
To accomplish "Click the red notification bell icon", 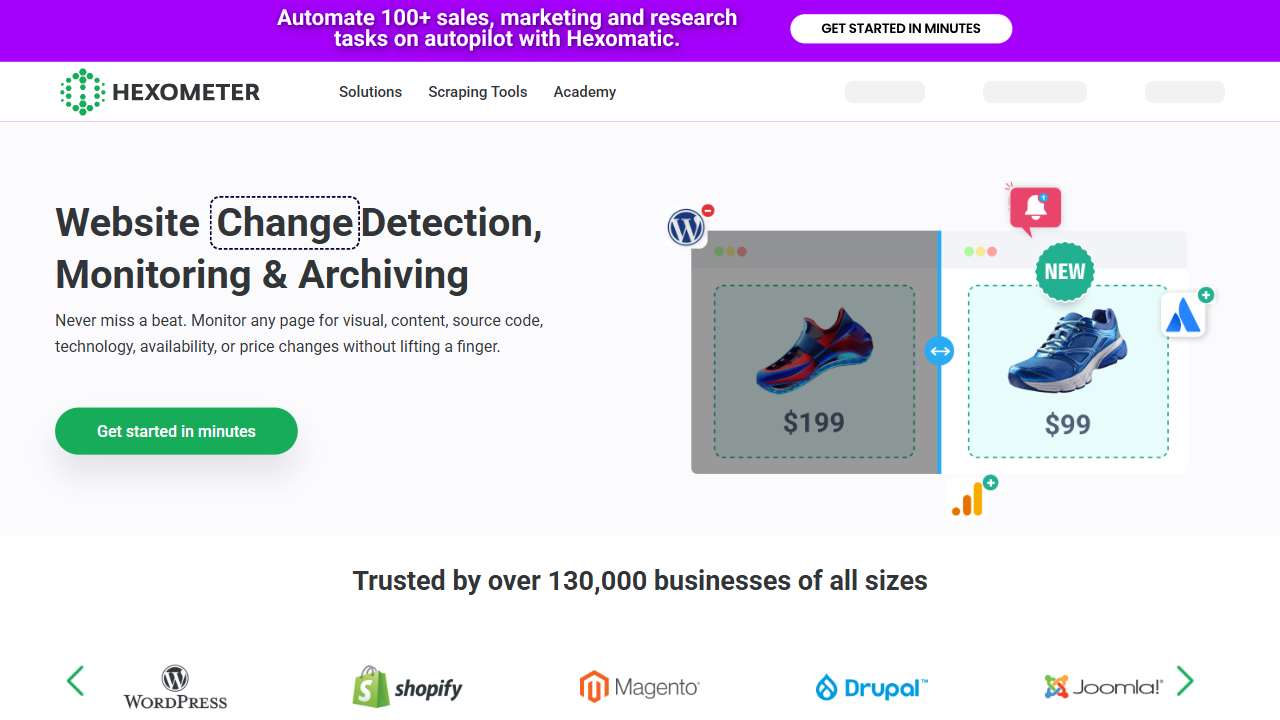I will (1035, 210).
